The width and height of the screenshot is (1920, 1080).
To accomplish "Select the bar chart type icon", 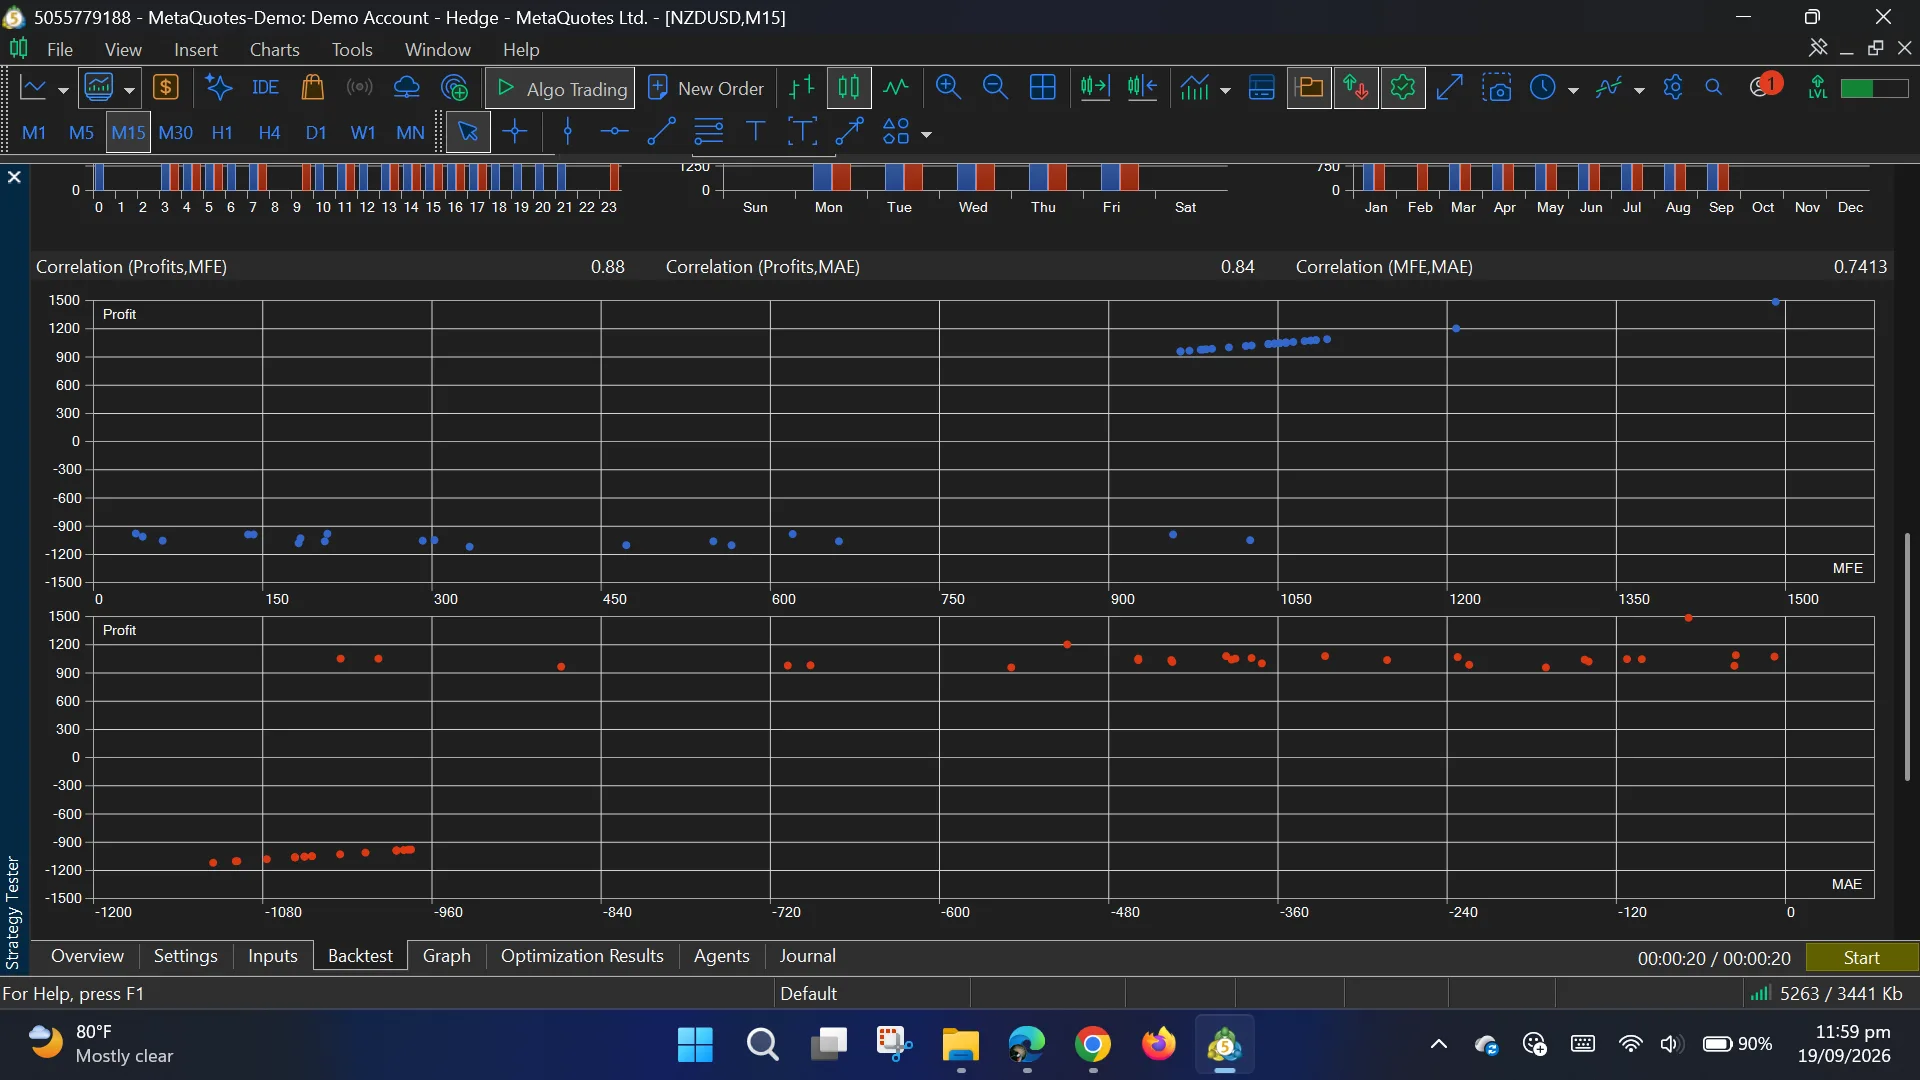I will tap(801, 88).
